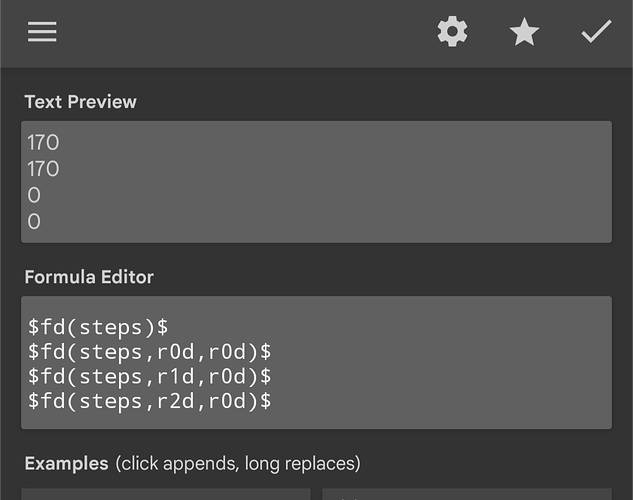Click the second example card on the right

(x=467, y=494)
